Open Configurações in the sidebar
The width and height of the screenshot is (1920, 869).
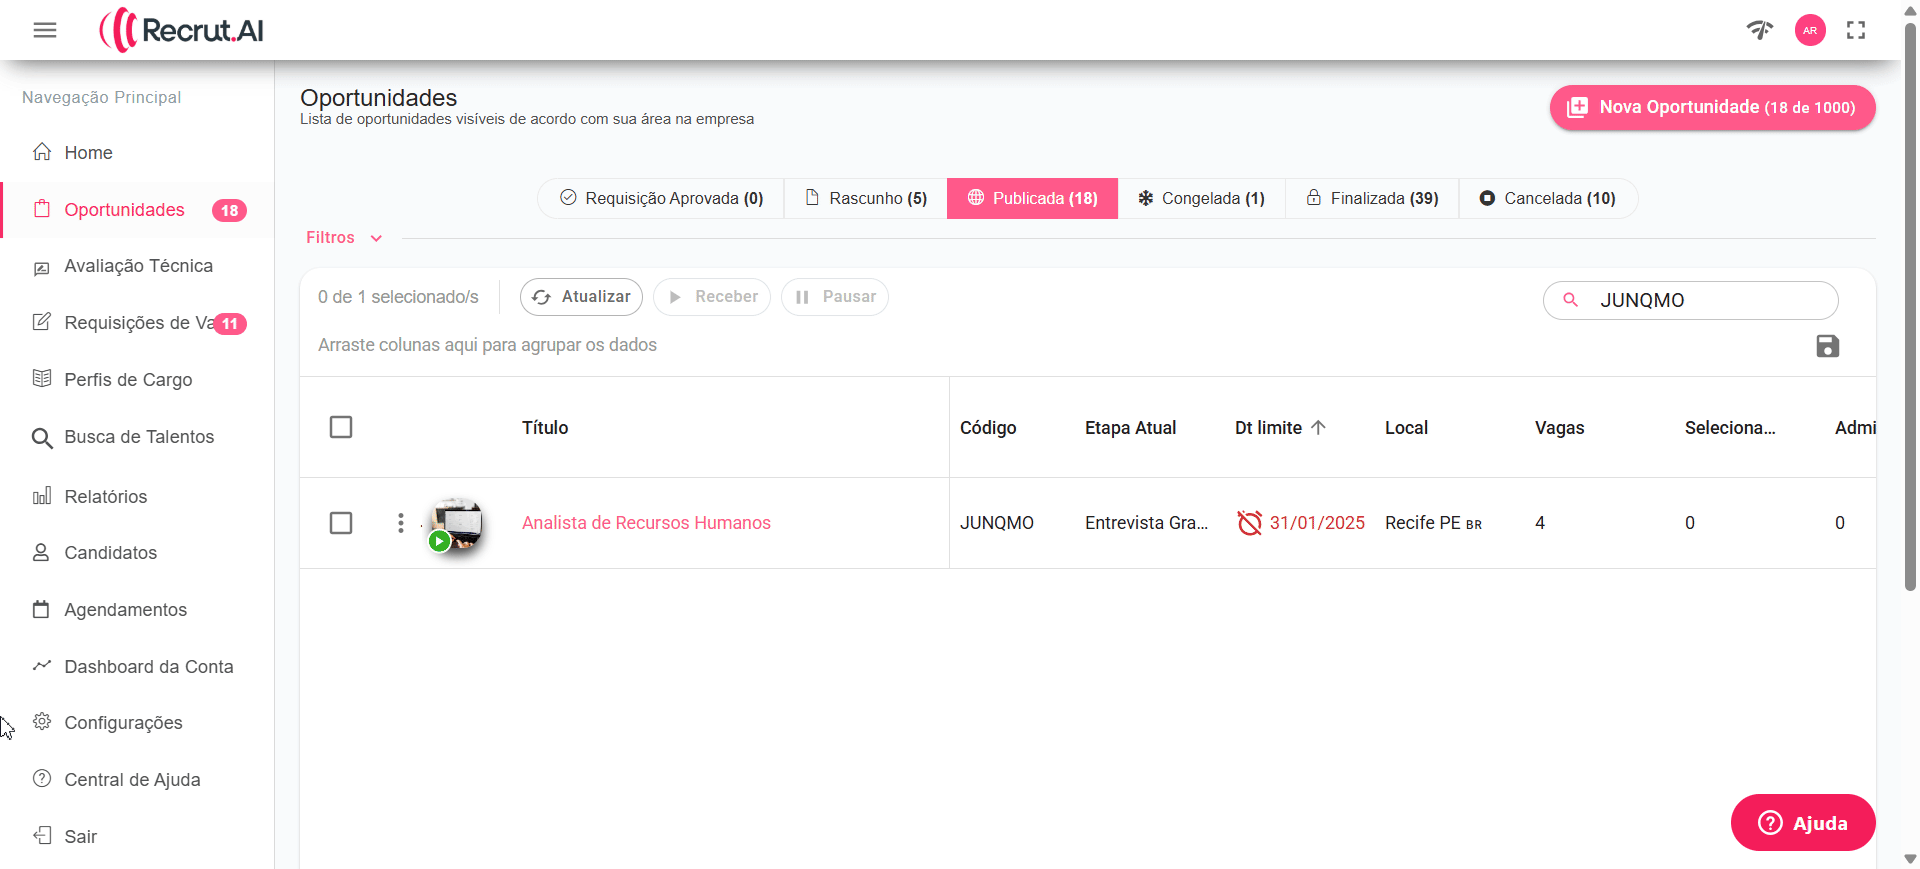(123, 723)
